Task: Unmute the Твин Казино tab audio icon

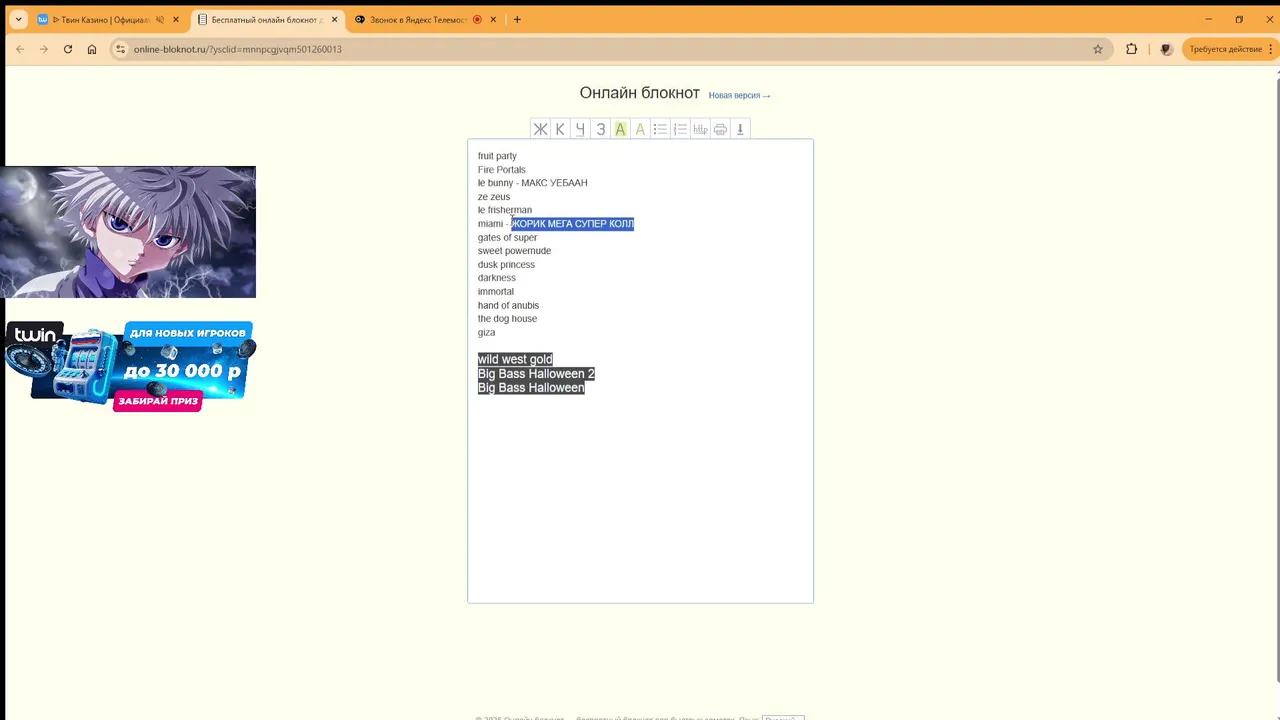Action: [x=160, y=19]
